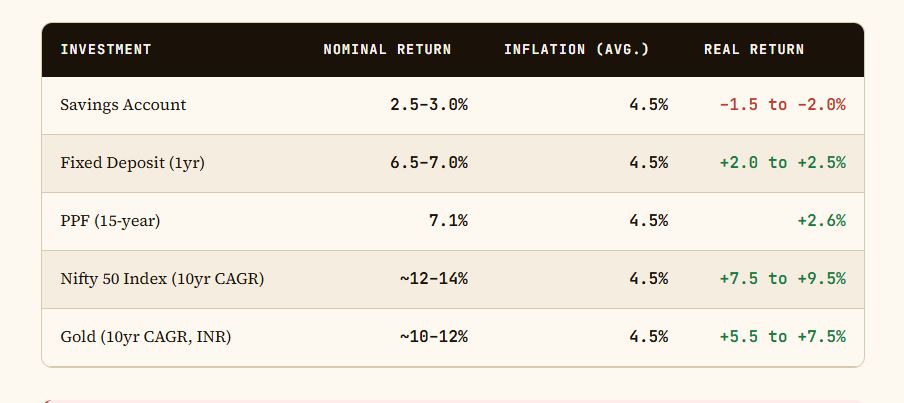The width and height of the screenshot is (904, 403).
Task: Select the +2.6% PPF real return
Action: point(821,221)
